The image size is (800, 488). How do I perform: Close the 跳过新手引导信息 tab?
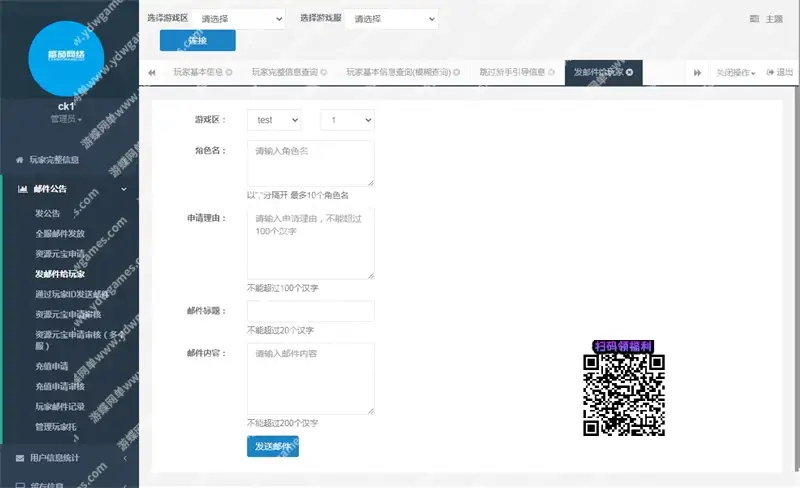(x=551, y=72)
